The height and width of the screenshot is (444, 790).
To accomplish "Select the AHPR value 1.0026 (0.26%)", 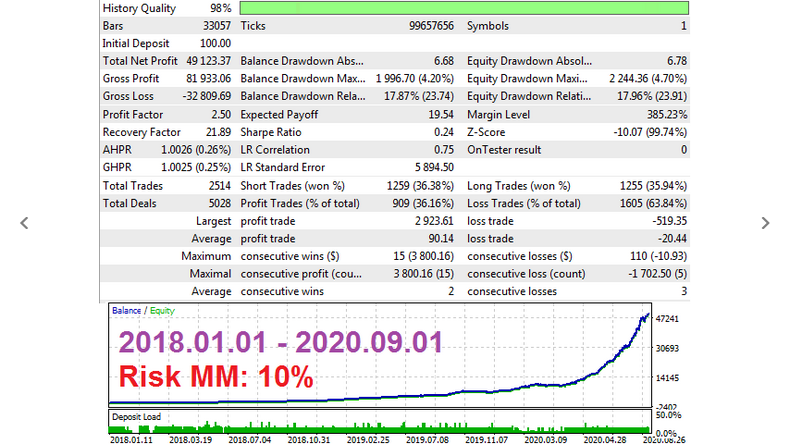I will (196, 150).
